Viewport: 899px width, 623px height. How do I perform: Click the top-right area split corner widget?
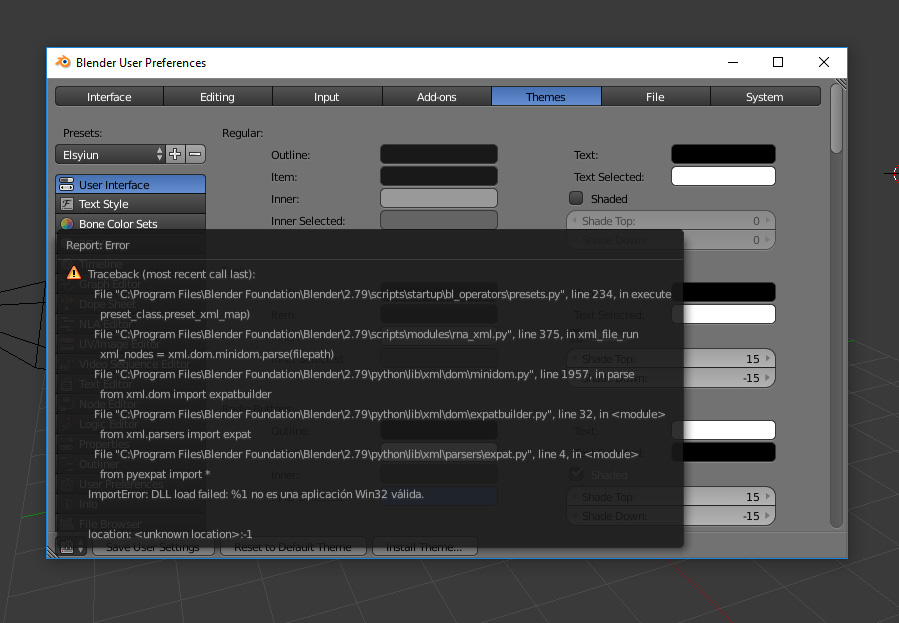(x=841, y=84)
